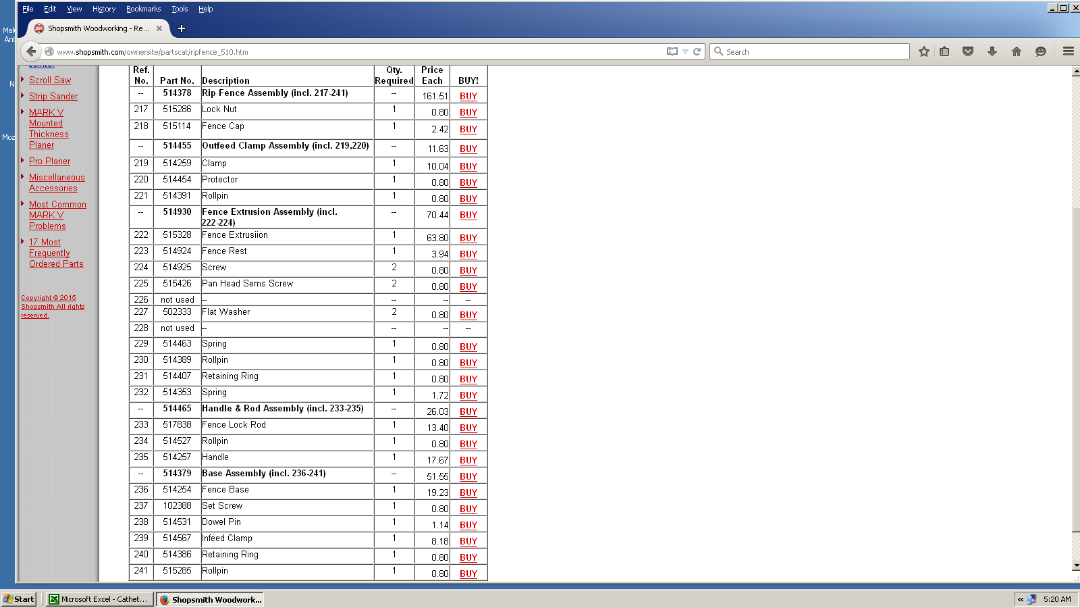Click BUY for Rip Fence Assembly 514378
1080x608 pixels.
pyautogui.click(x=468, y=96)
